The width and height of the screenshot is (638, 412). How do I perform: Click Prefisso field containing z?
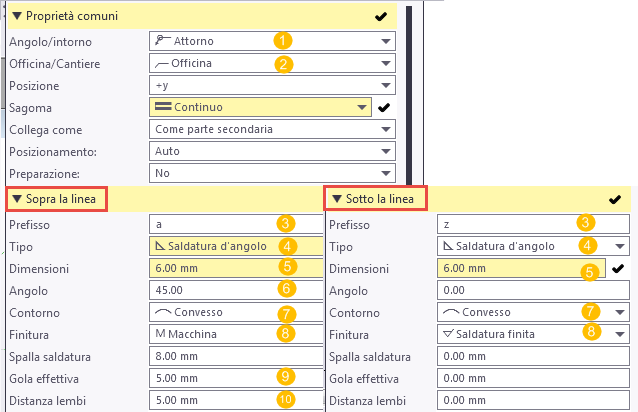tap(533, 224)
